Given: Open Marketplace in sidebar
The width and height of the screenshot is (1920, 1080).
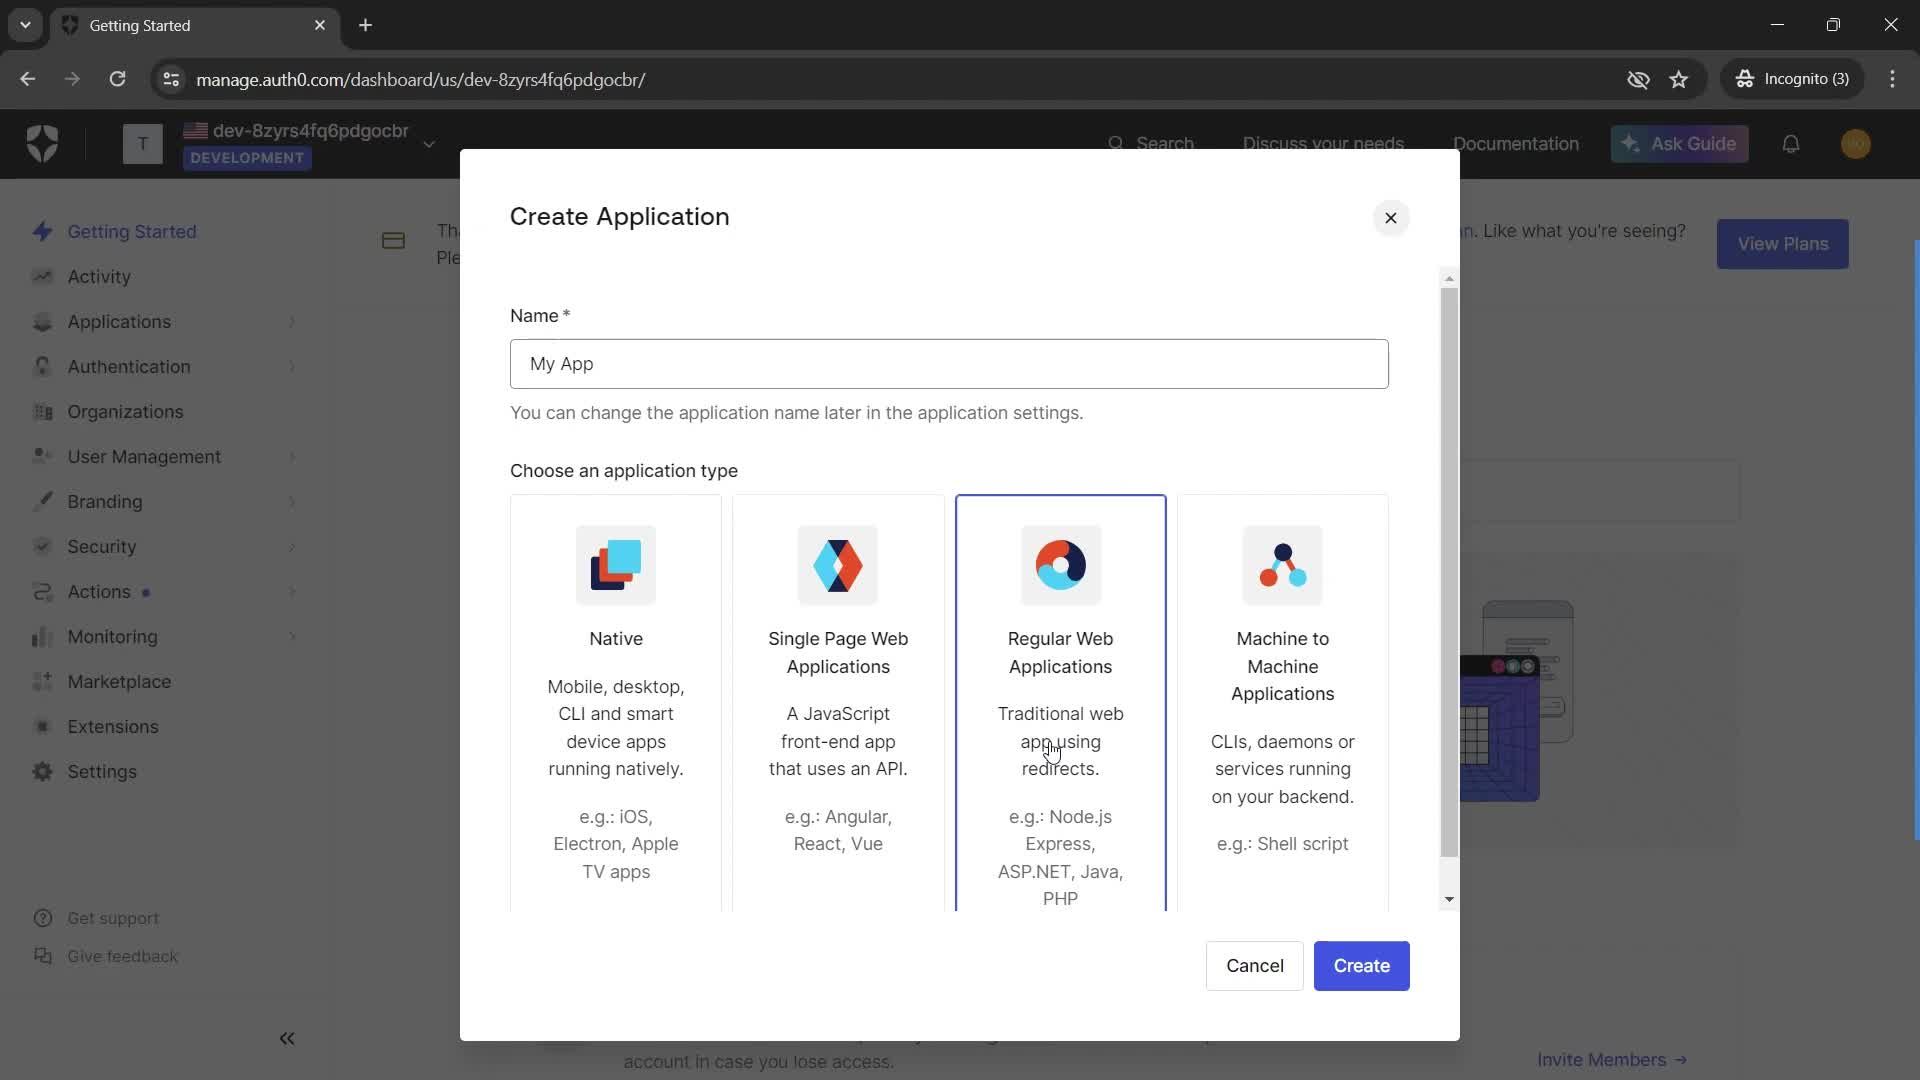Looking at the screenshot, I should [119, 681].
